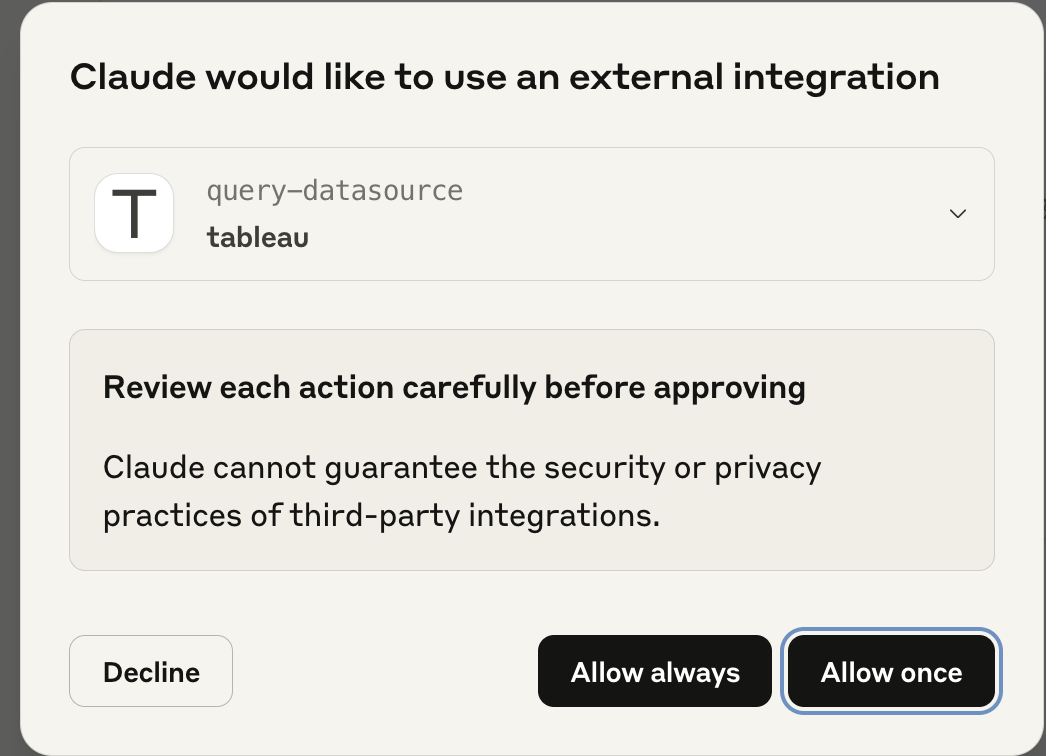Click the focused button with blue outline
Screen dimensions: 1046x756
click(891, 671)
